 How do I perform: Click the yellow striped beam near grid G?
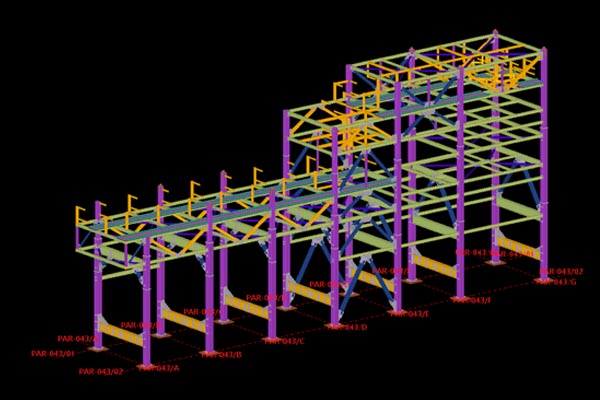click(516, 246)
